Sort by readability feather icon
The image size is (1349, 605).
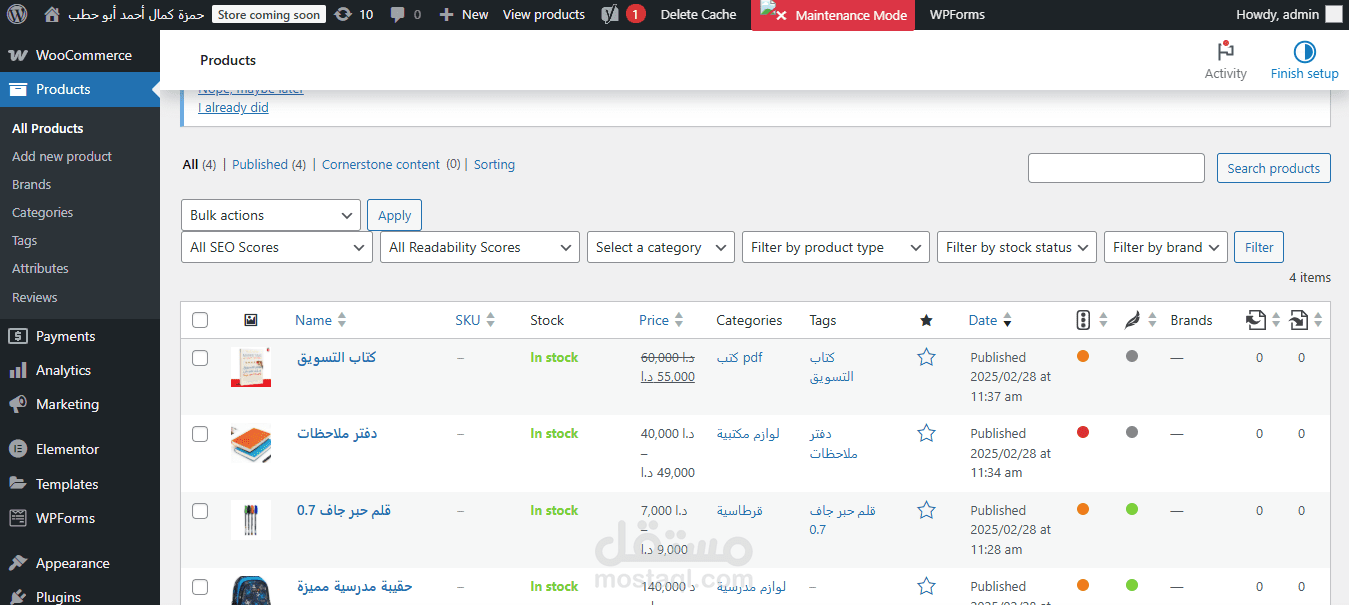pyautogui.click(x=1132, y=320)
